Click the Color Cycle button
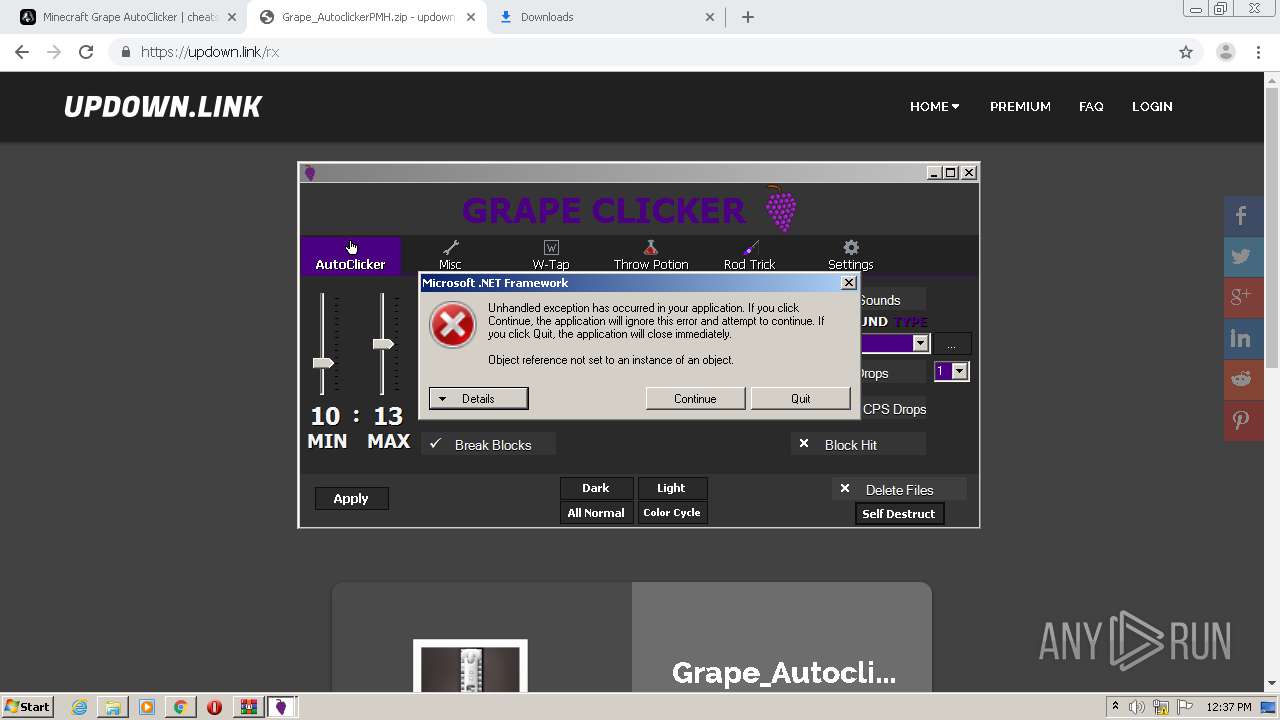The height and width of the screenshot is (720, 1280). [671, 513]
